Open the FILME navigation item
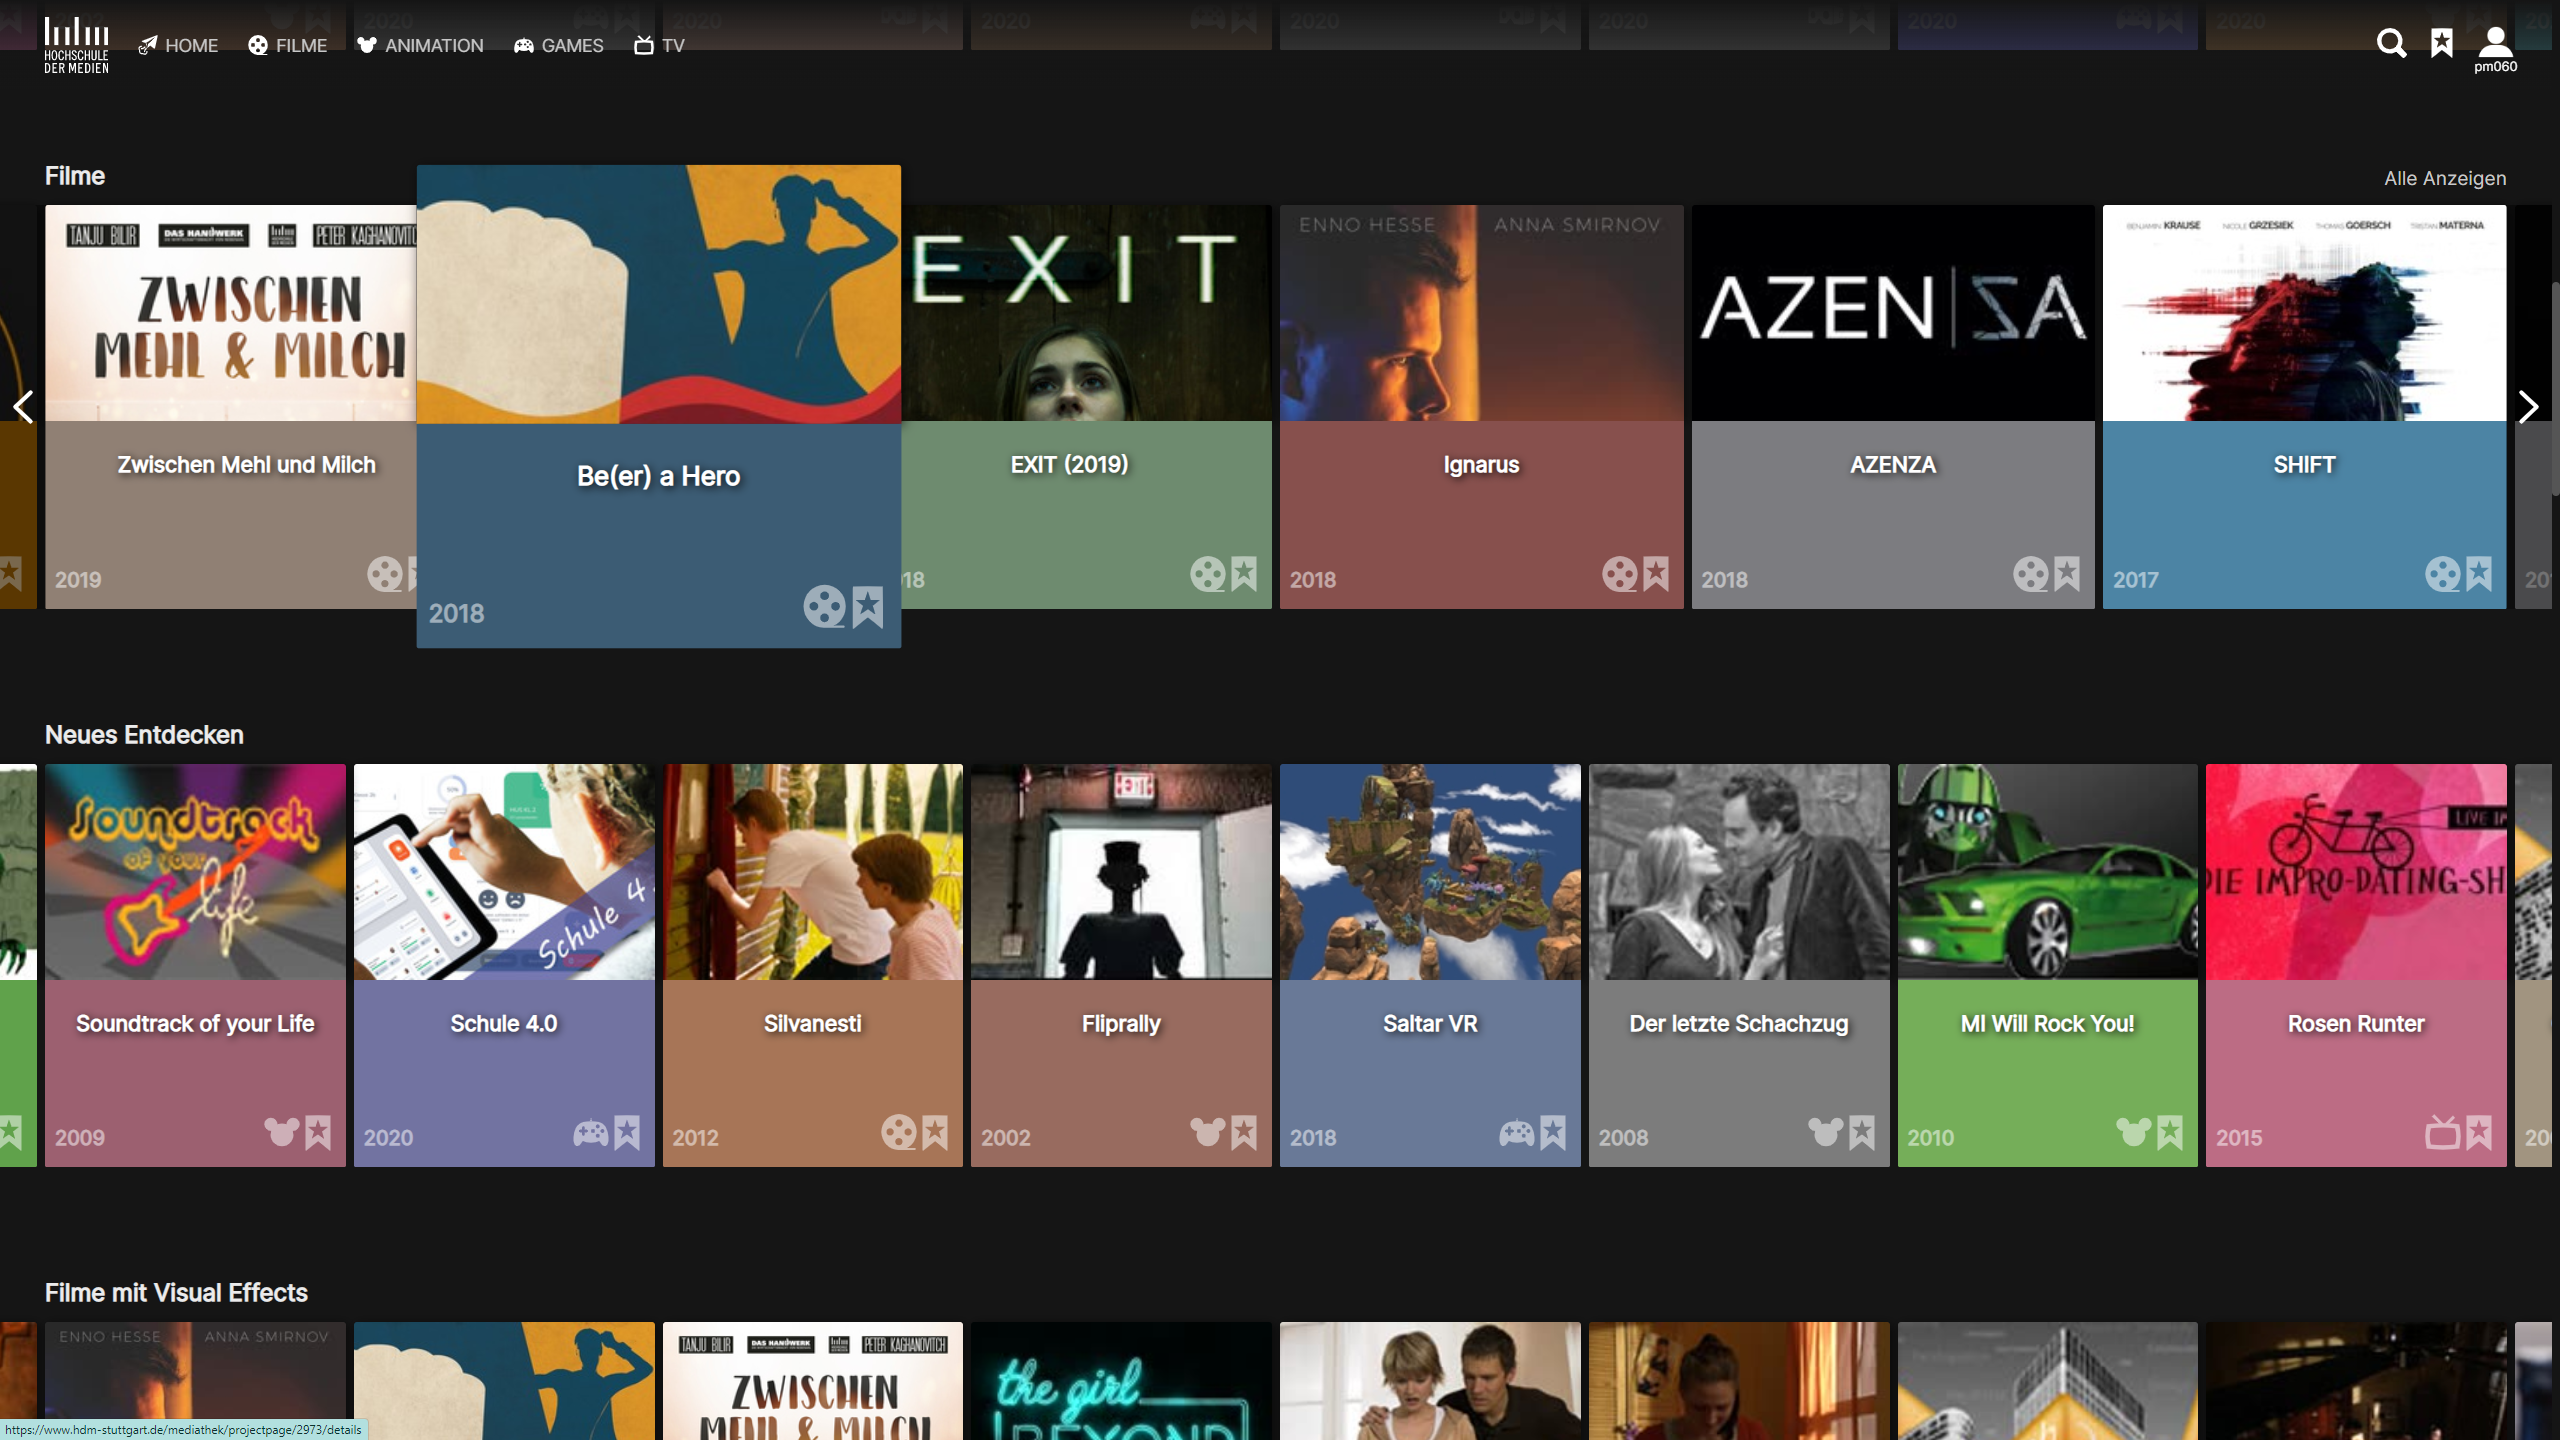The image size is (2560, 1440). [x=287, y=45]
